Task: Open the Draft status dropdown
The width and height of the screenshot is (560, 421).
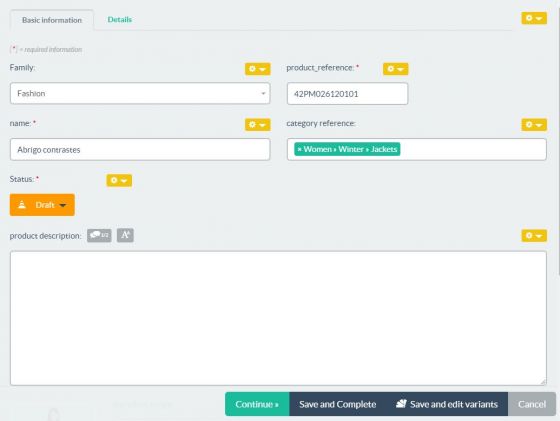Action: [x=42, y=205]
